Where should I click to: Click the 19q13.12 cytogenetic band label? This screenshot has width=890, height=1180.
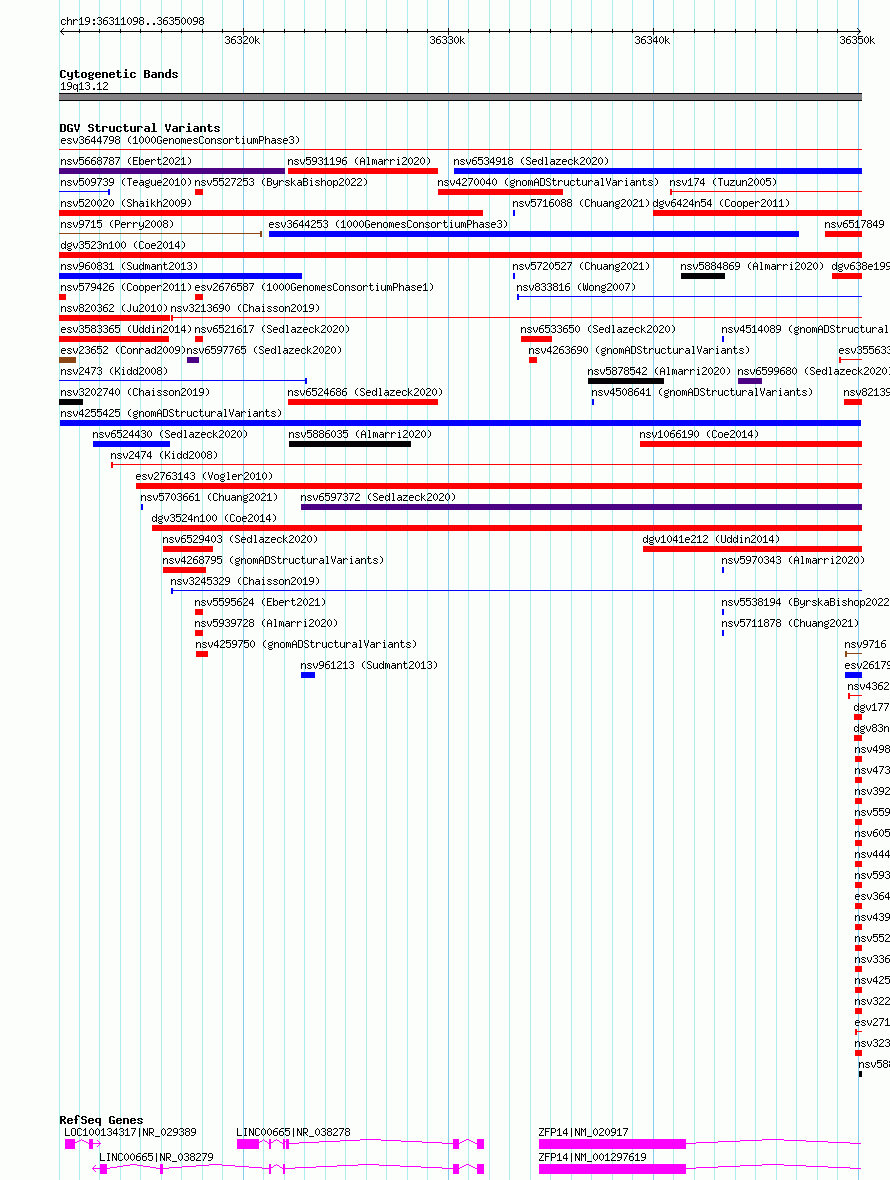84,87
